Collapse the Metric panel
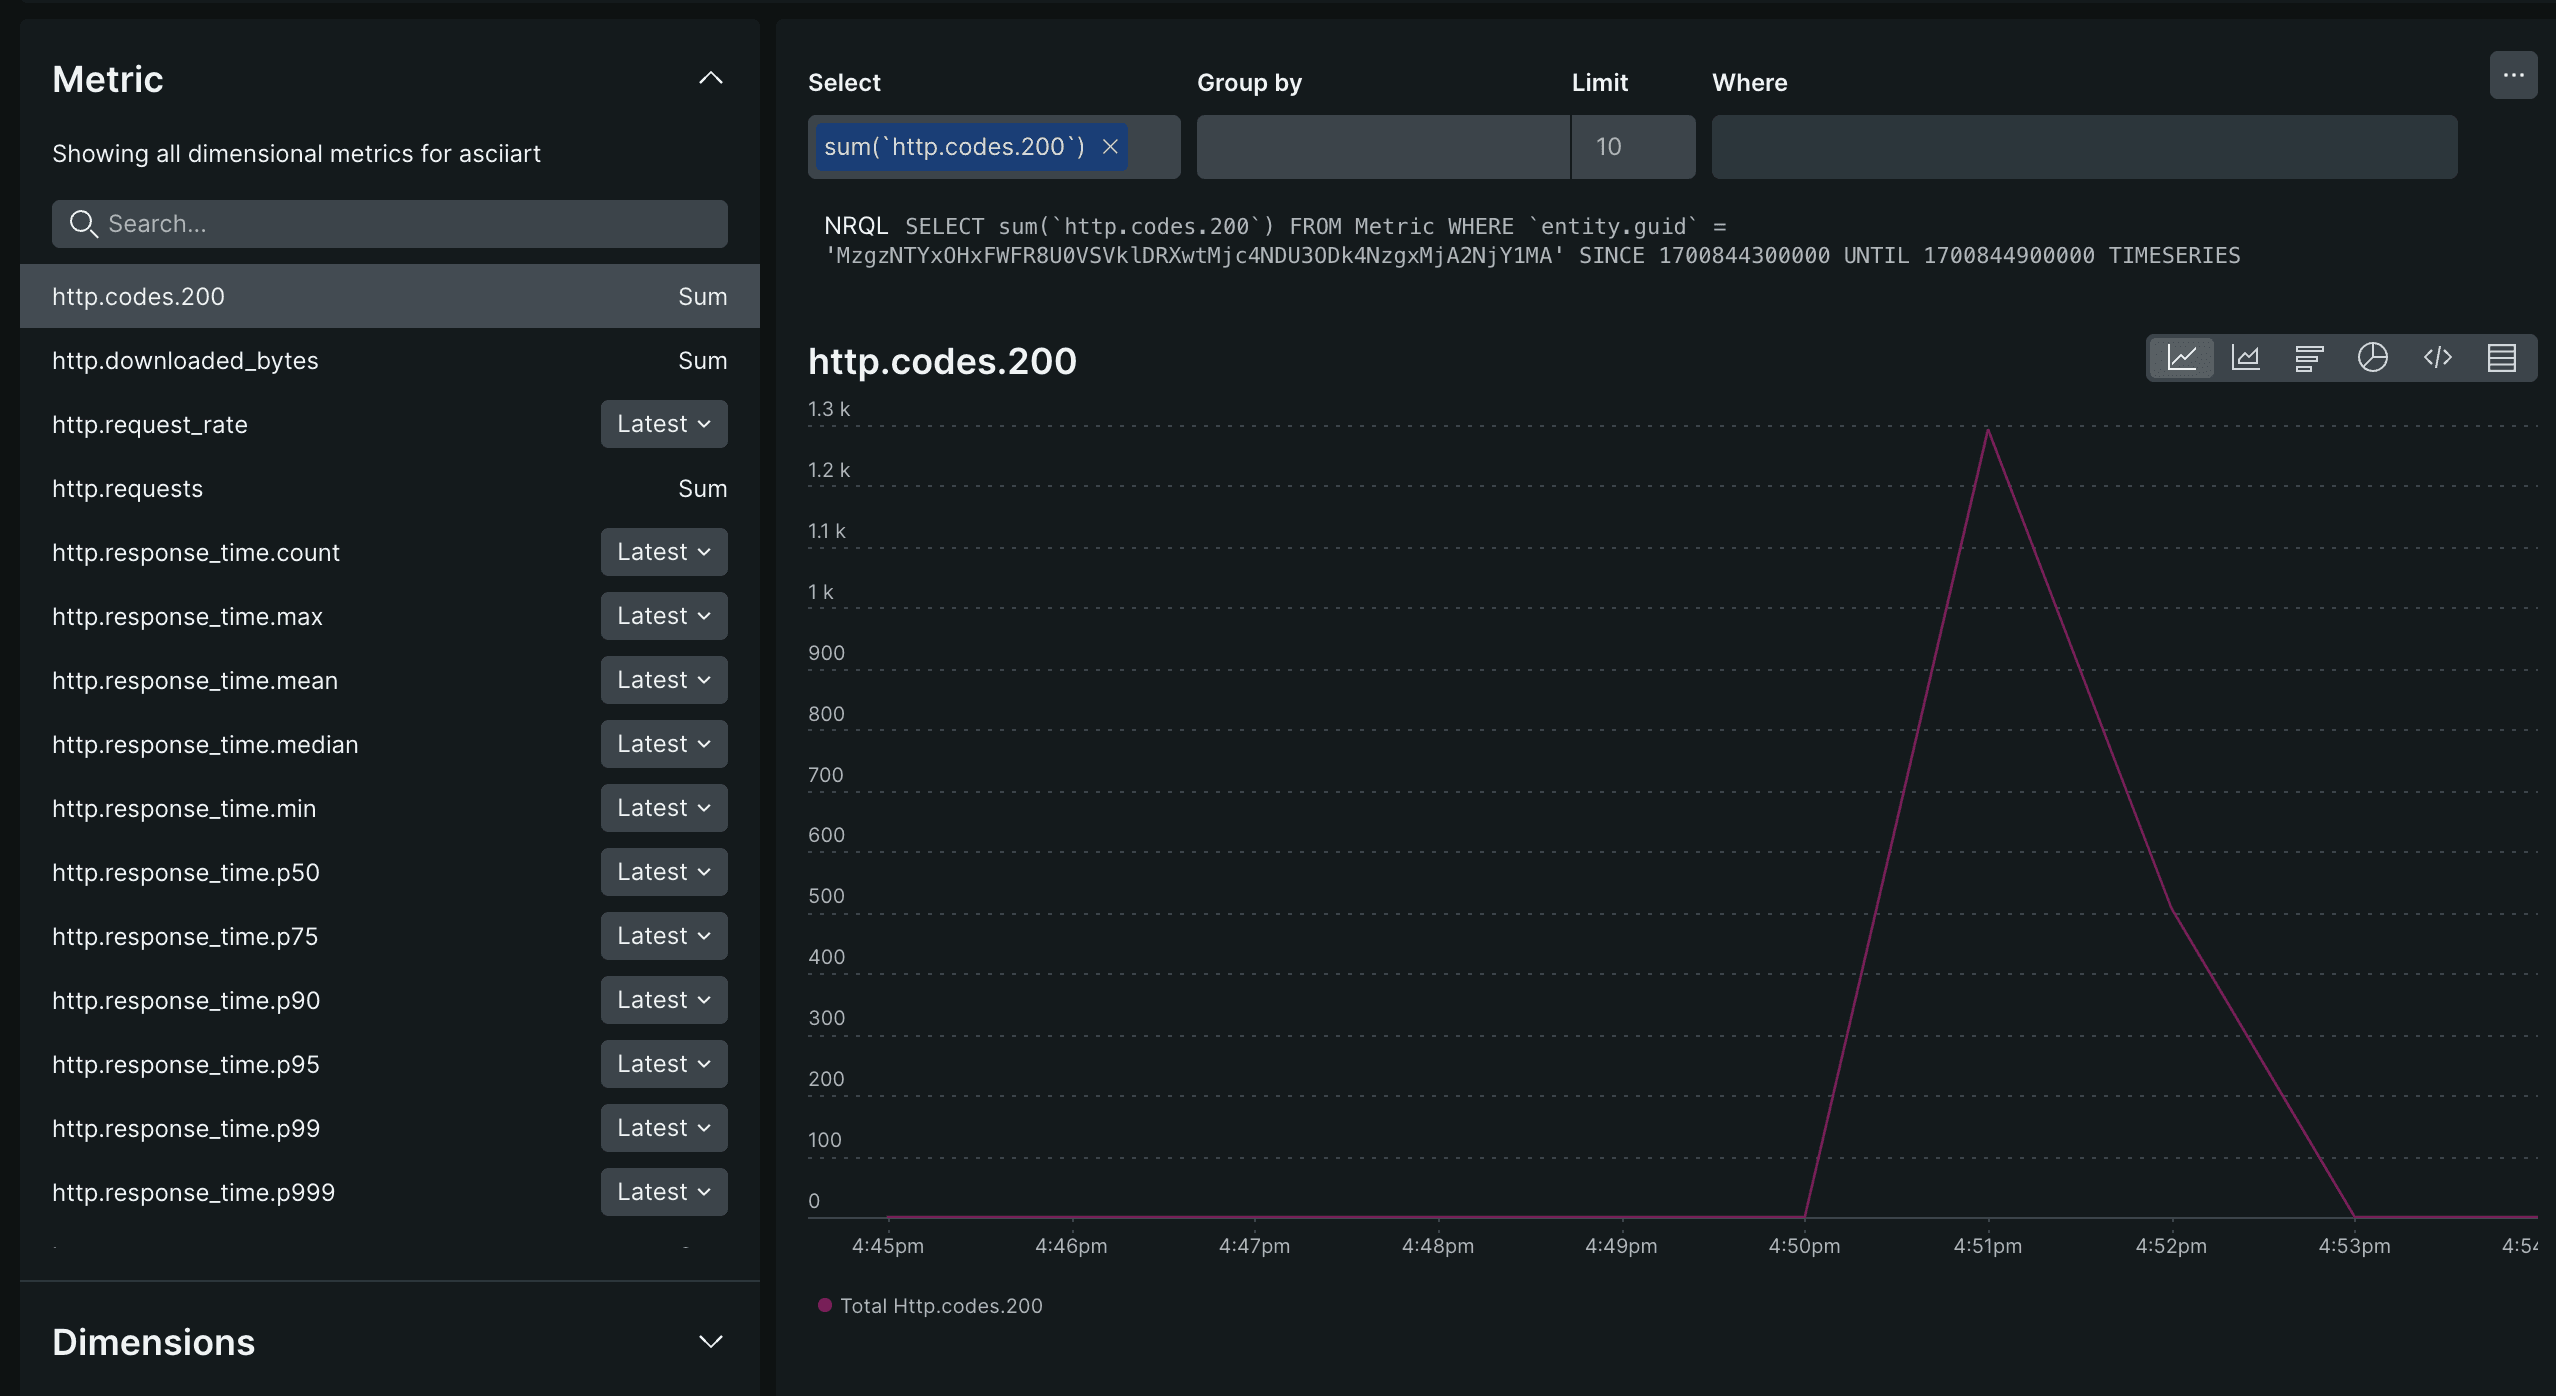2556x1396 pixels. 711,78
